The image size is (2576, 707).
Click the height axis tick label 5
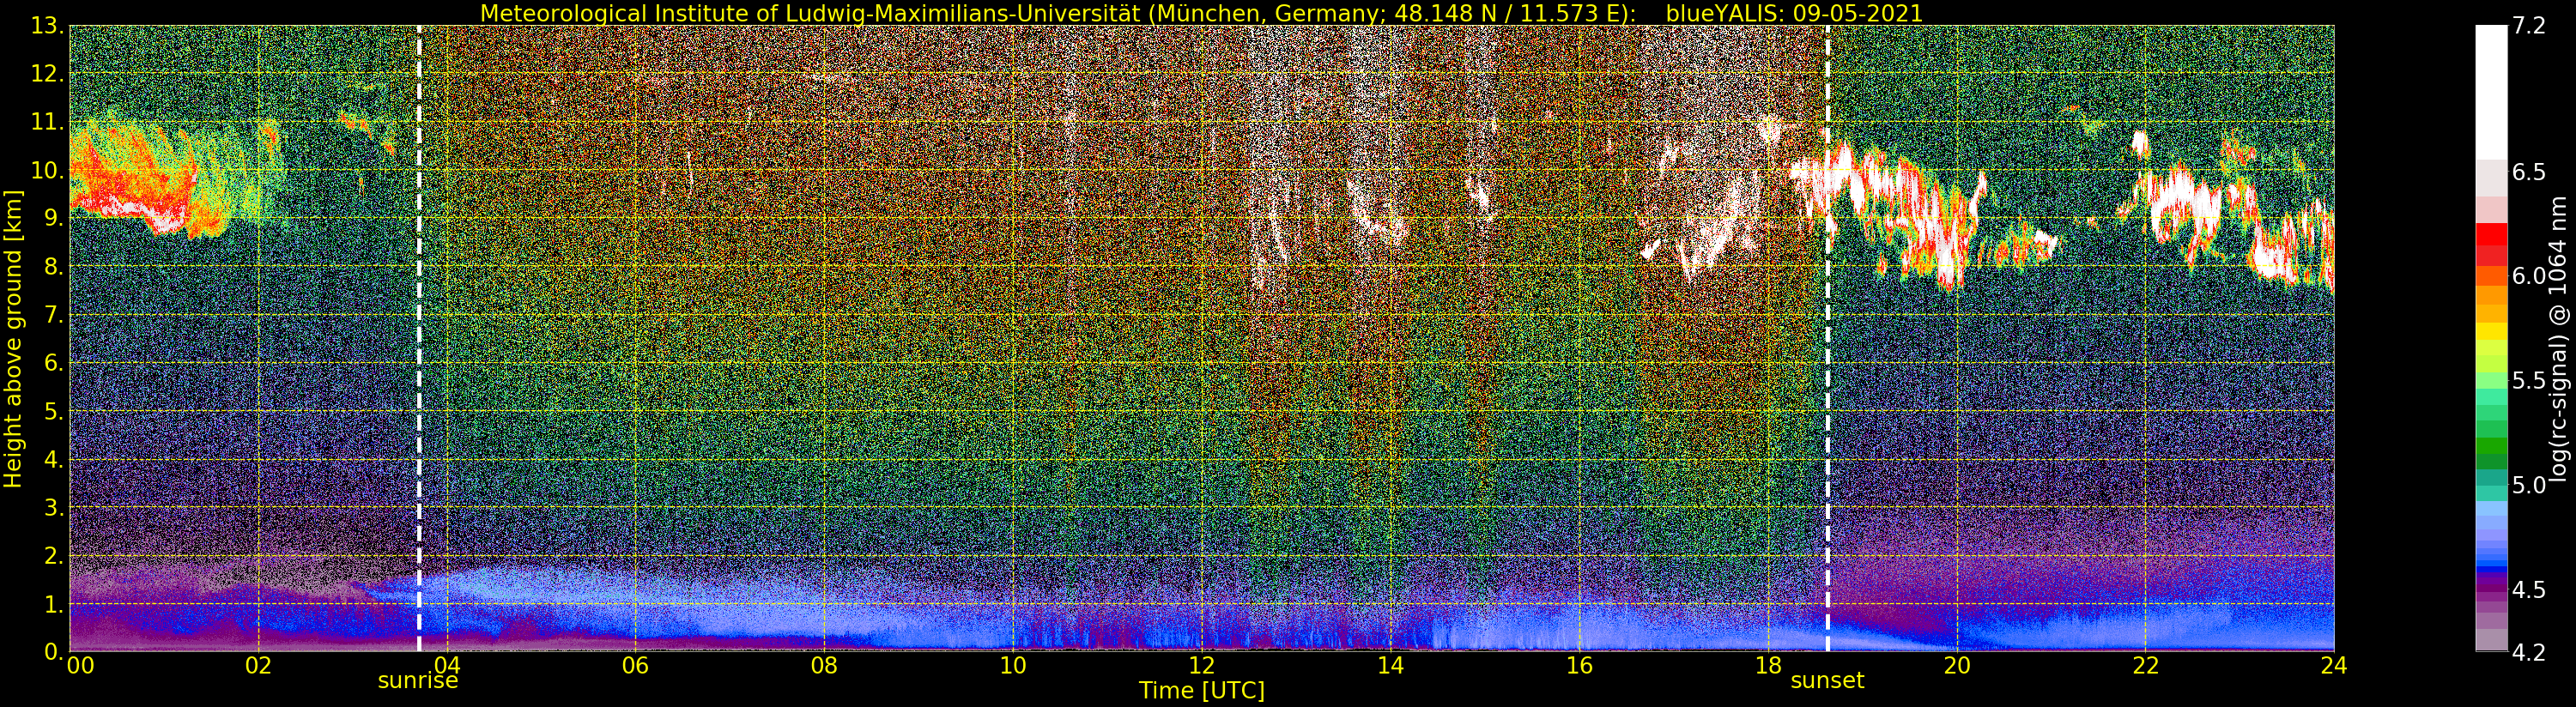tap(54, 411)
